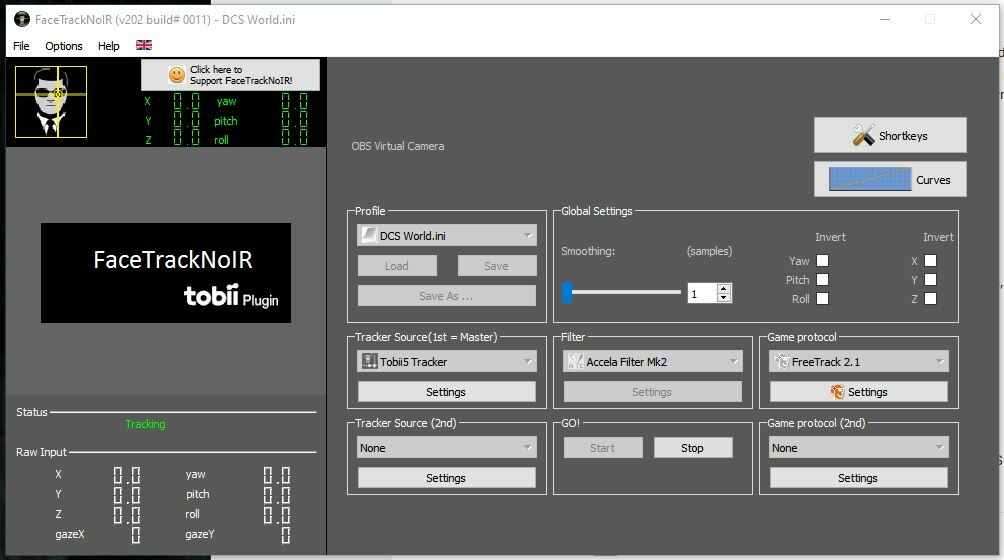The width and height of the screenshot is (1004, 560).
Task: Click the Support FaceTrackNoIR banner button
Action: coord(231,75)
